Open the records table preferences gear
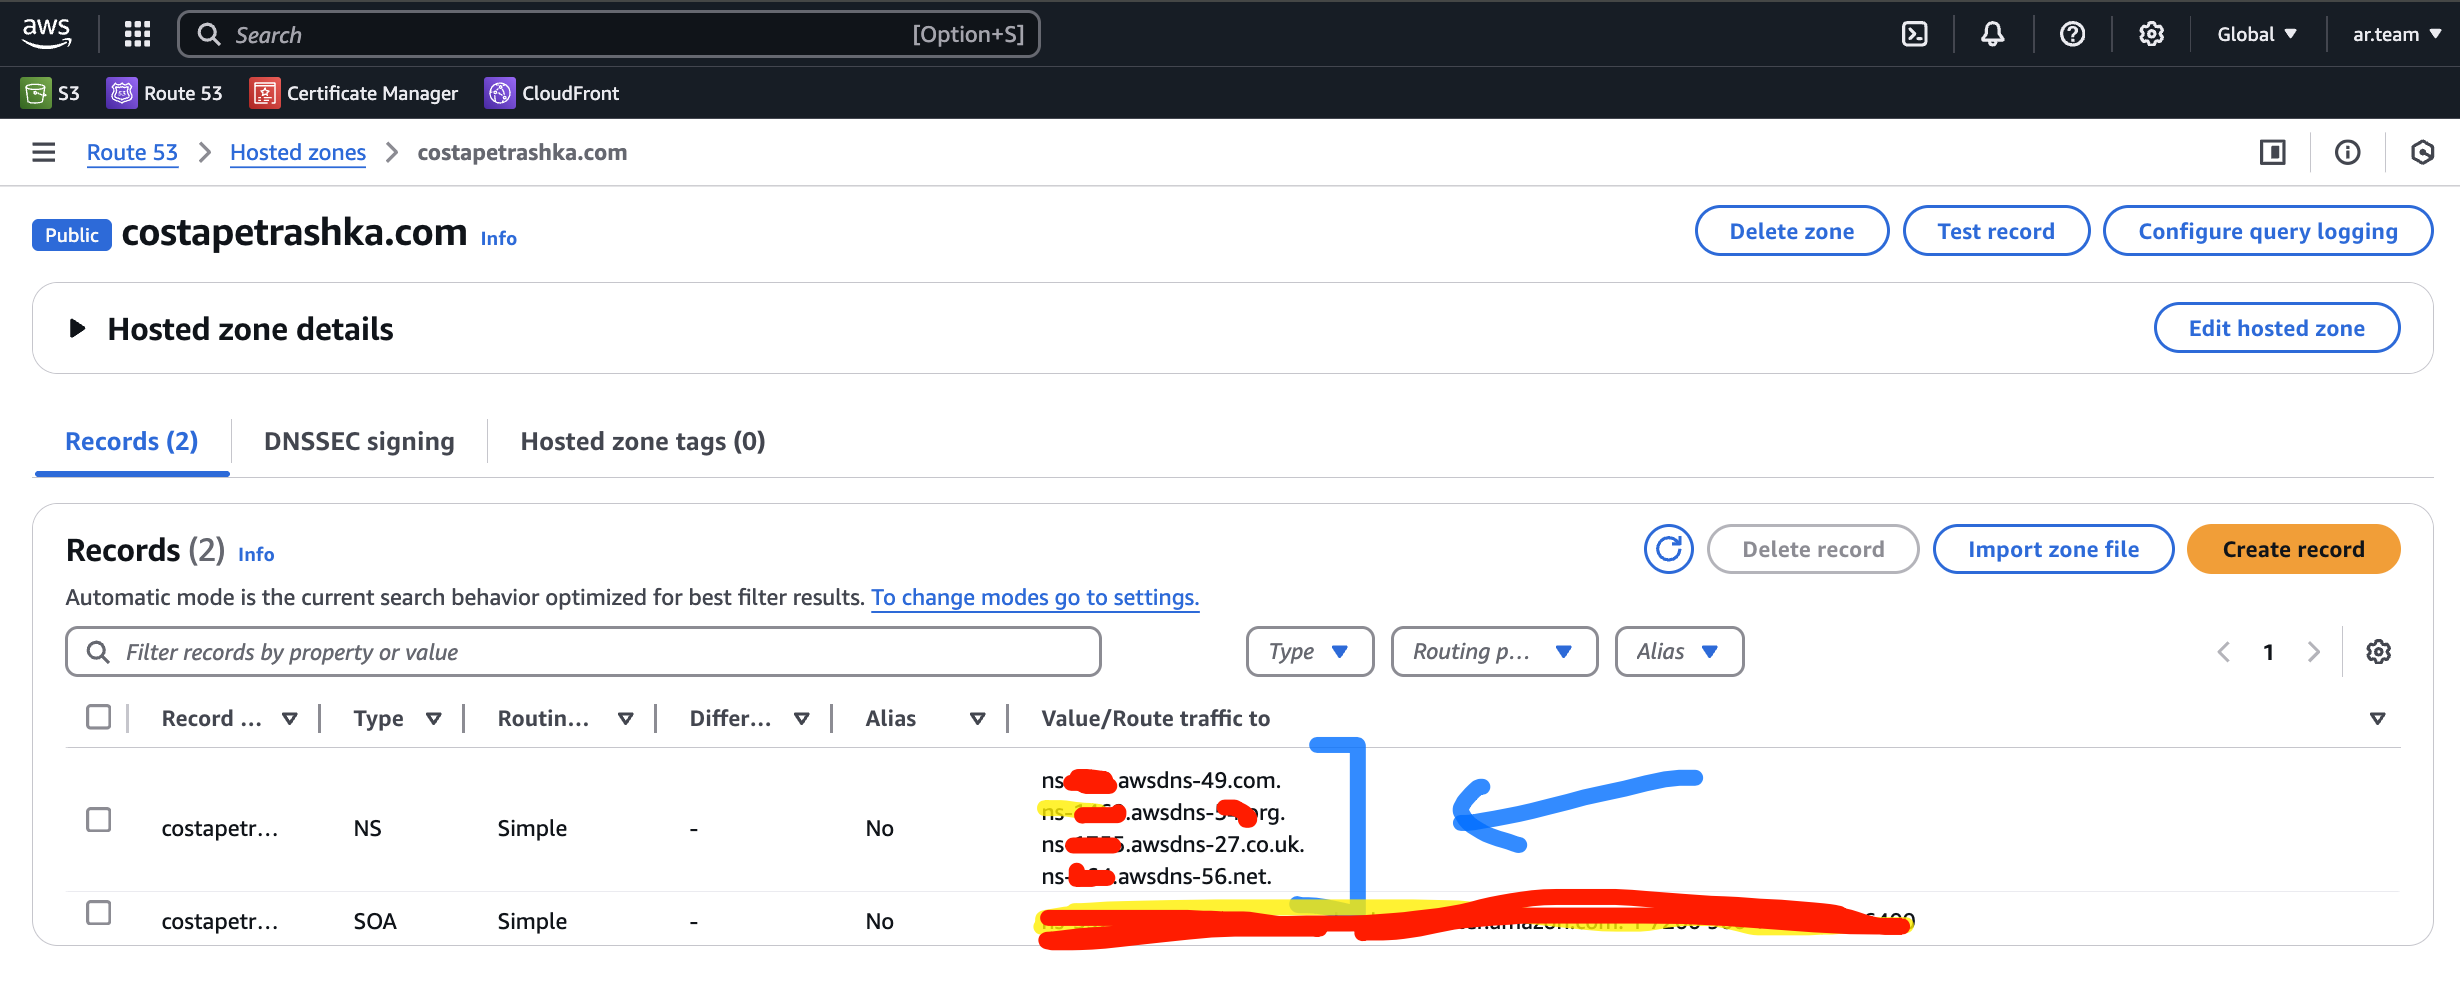2460x996 pixels. pyautogui.click(x=2378, y=652)
